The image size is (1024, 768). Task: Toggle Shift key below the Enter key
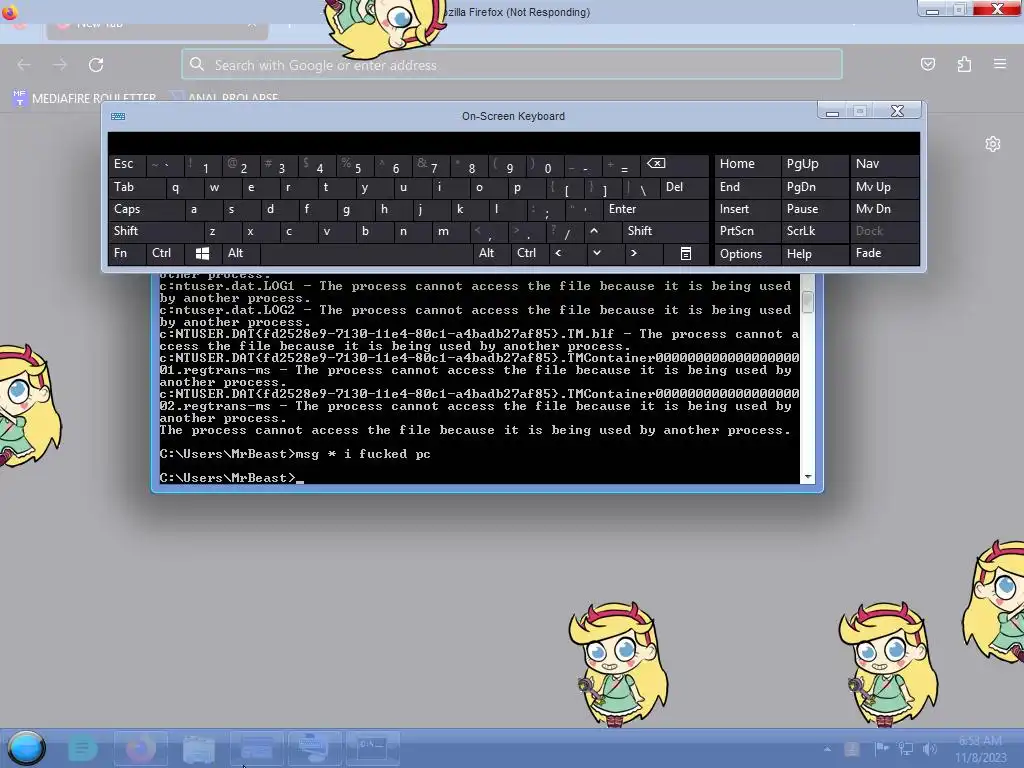click(x=665, y=231)
